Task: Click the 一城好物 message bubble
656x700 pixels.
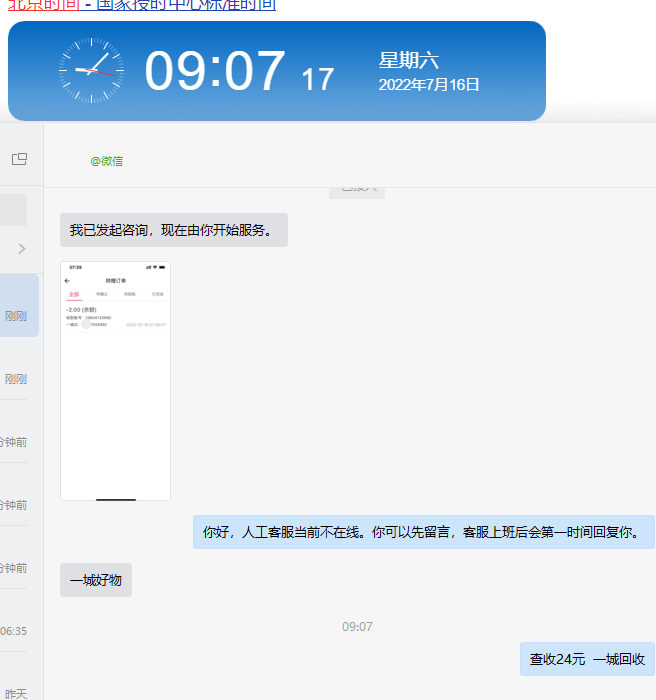Action: [x=96, y=580]
